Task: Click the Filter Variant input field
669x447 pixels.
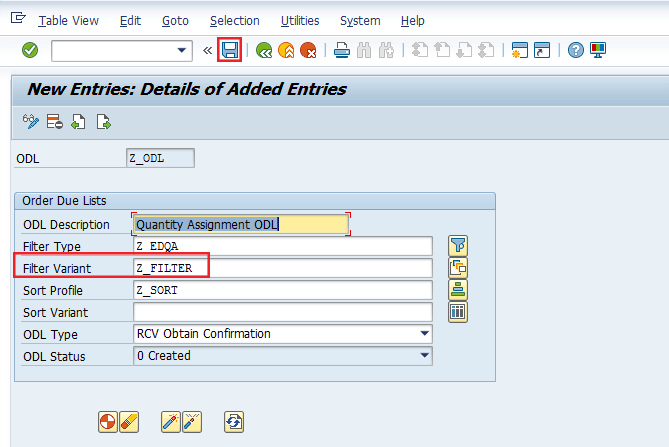Action: [282, 268]
